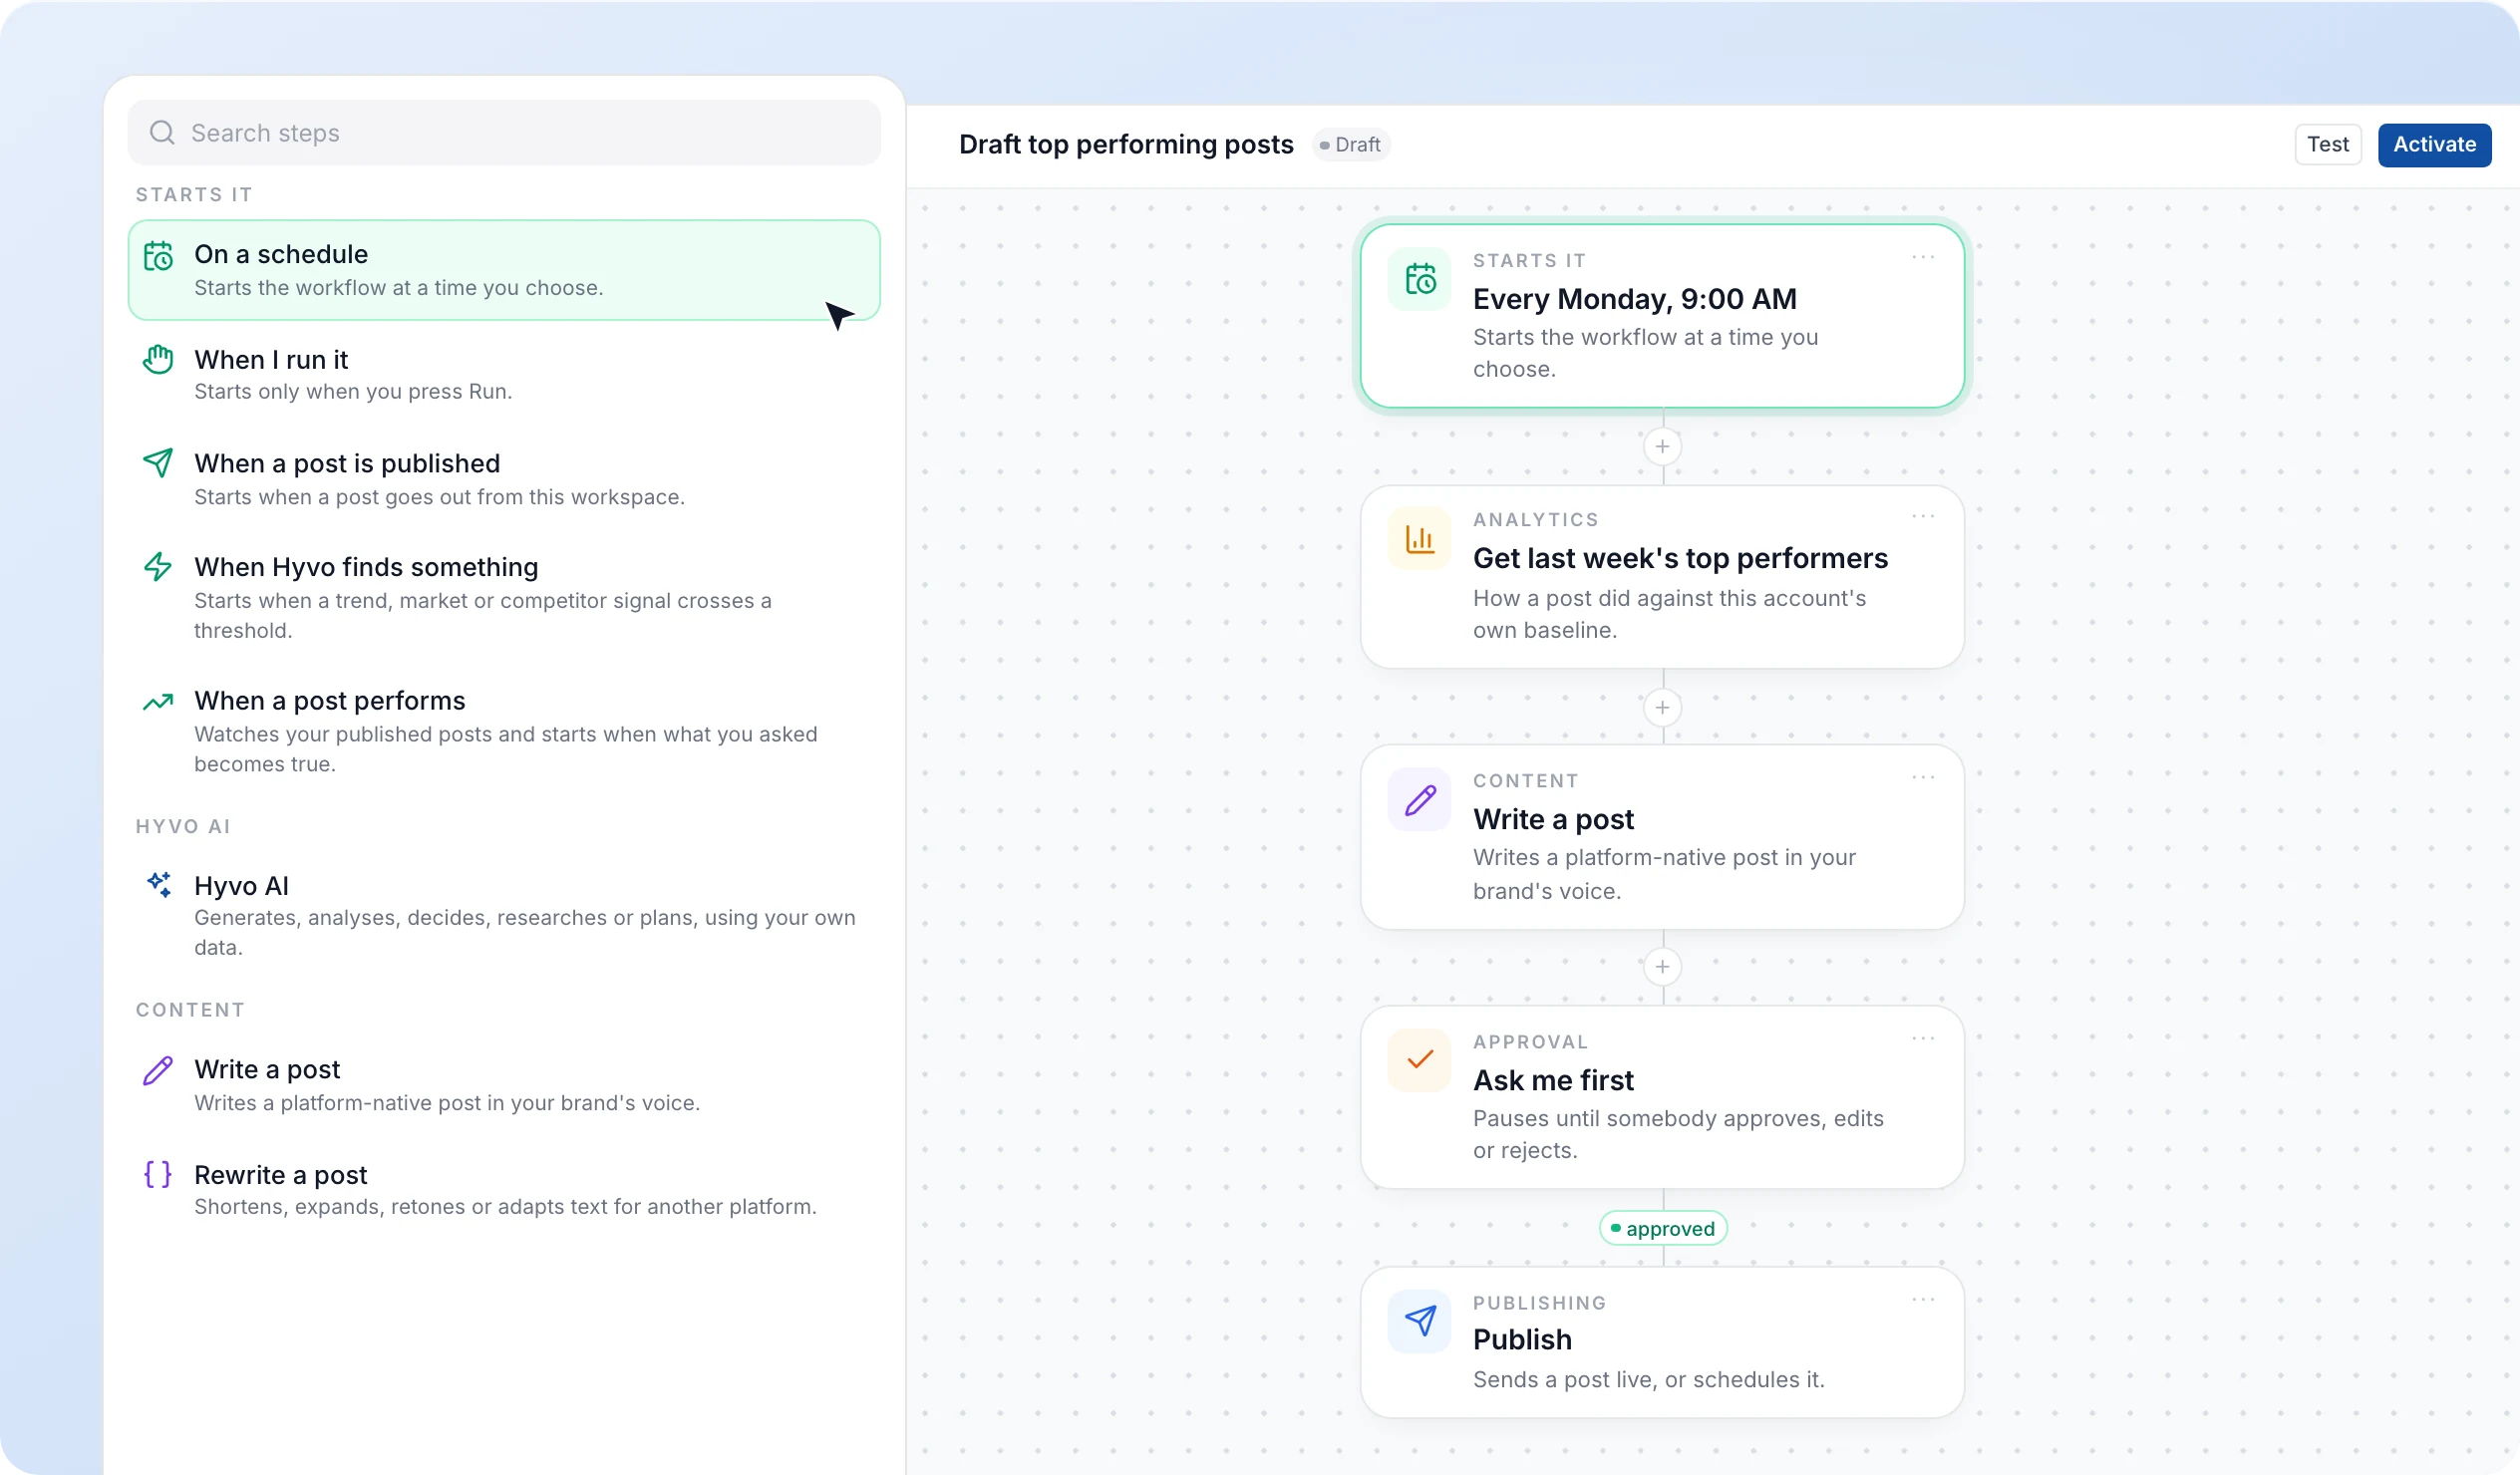
Task: Click the braces icon for Rewrite a post
Action: [x=158, y=1174]
